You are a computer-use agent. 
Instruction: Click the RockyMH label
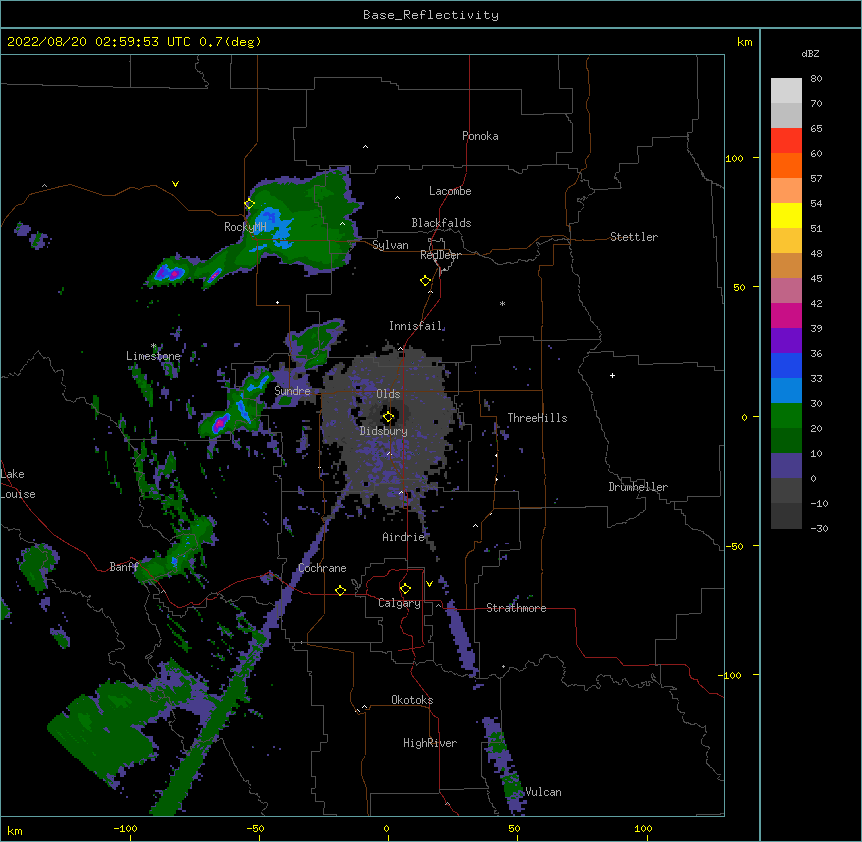pos(245,227)
